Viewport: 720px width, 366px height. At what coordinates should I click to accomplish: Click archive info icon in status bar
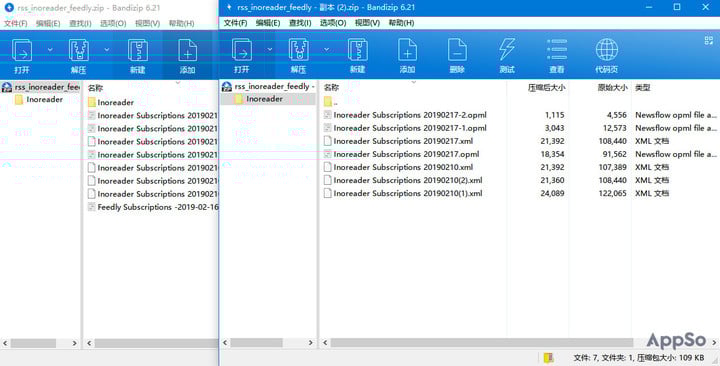click(x=548, y=357)
